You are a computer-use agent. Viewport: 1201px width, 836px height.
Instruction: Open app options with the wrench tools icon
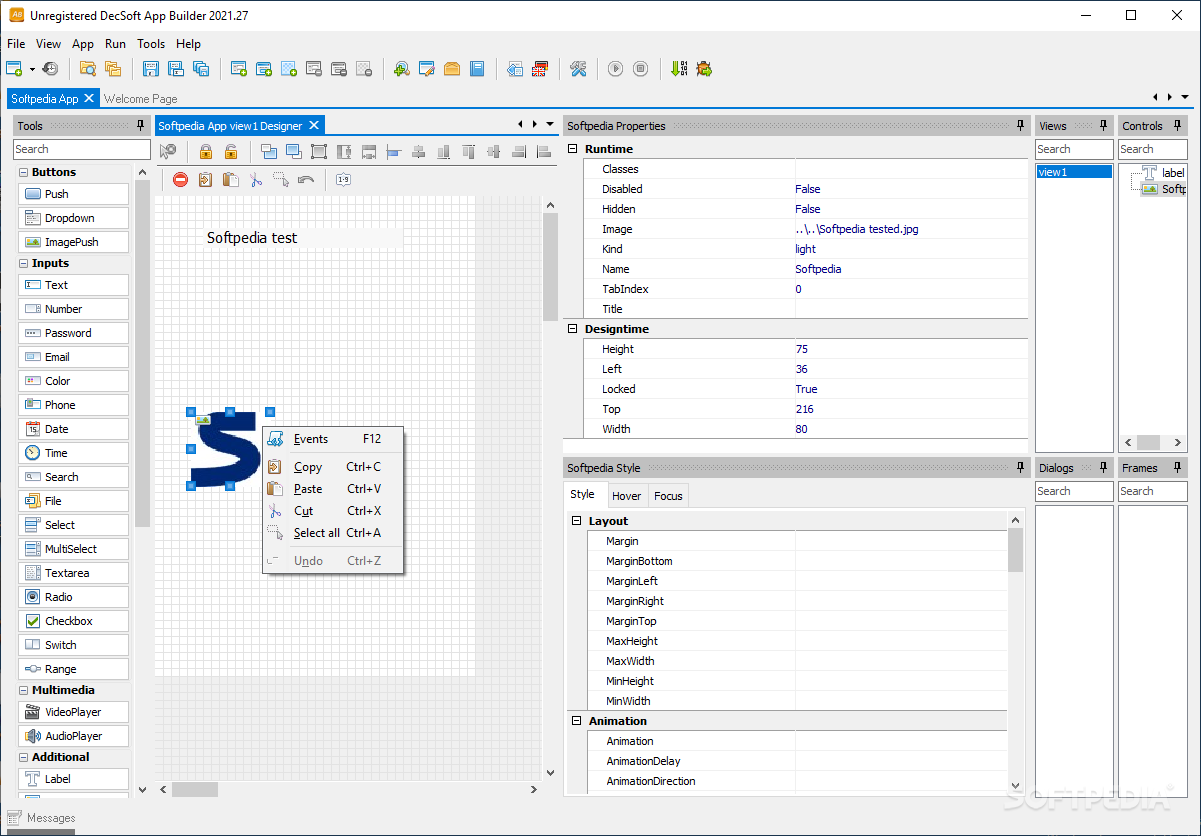coord(578,69)
